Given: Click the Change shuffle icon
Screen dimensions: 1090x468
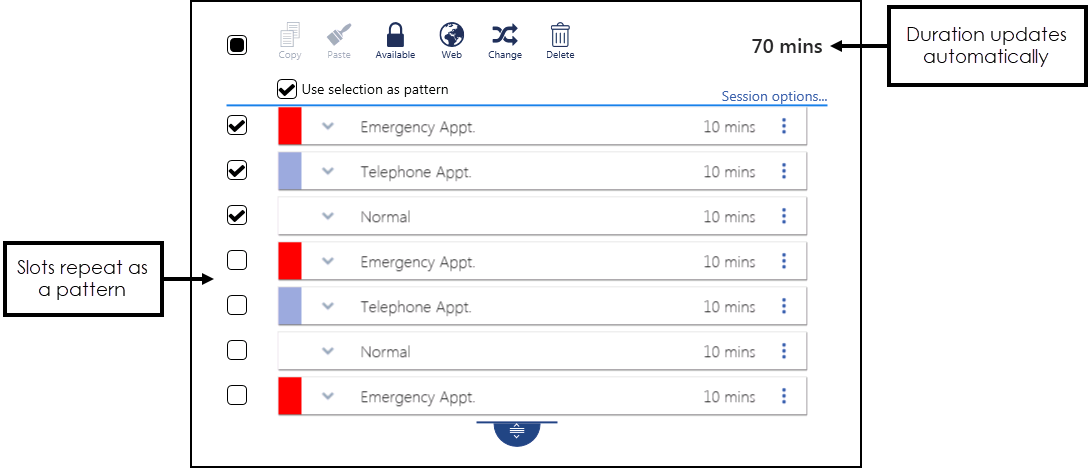Looking at the screenshot, I should [505, 37].
